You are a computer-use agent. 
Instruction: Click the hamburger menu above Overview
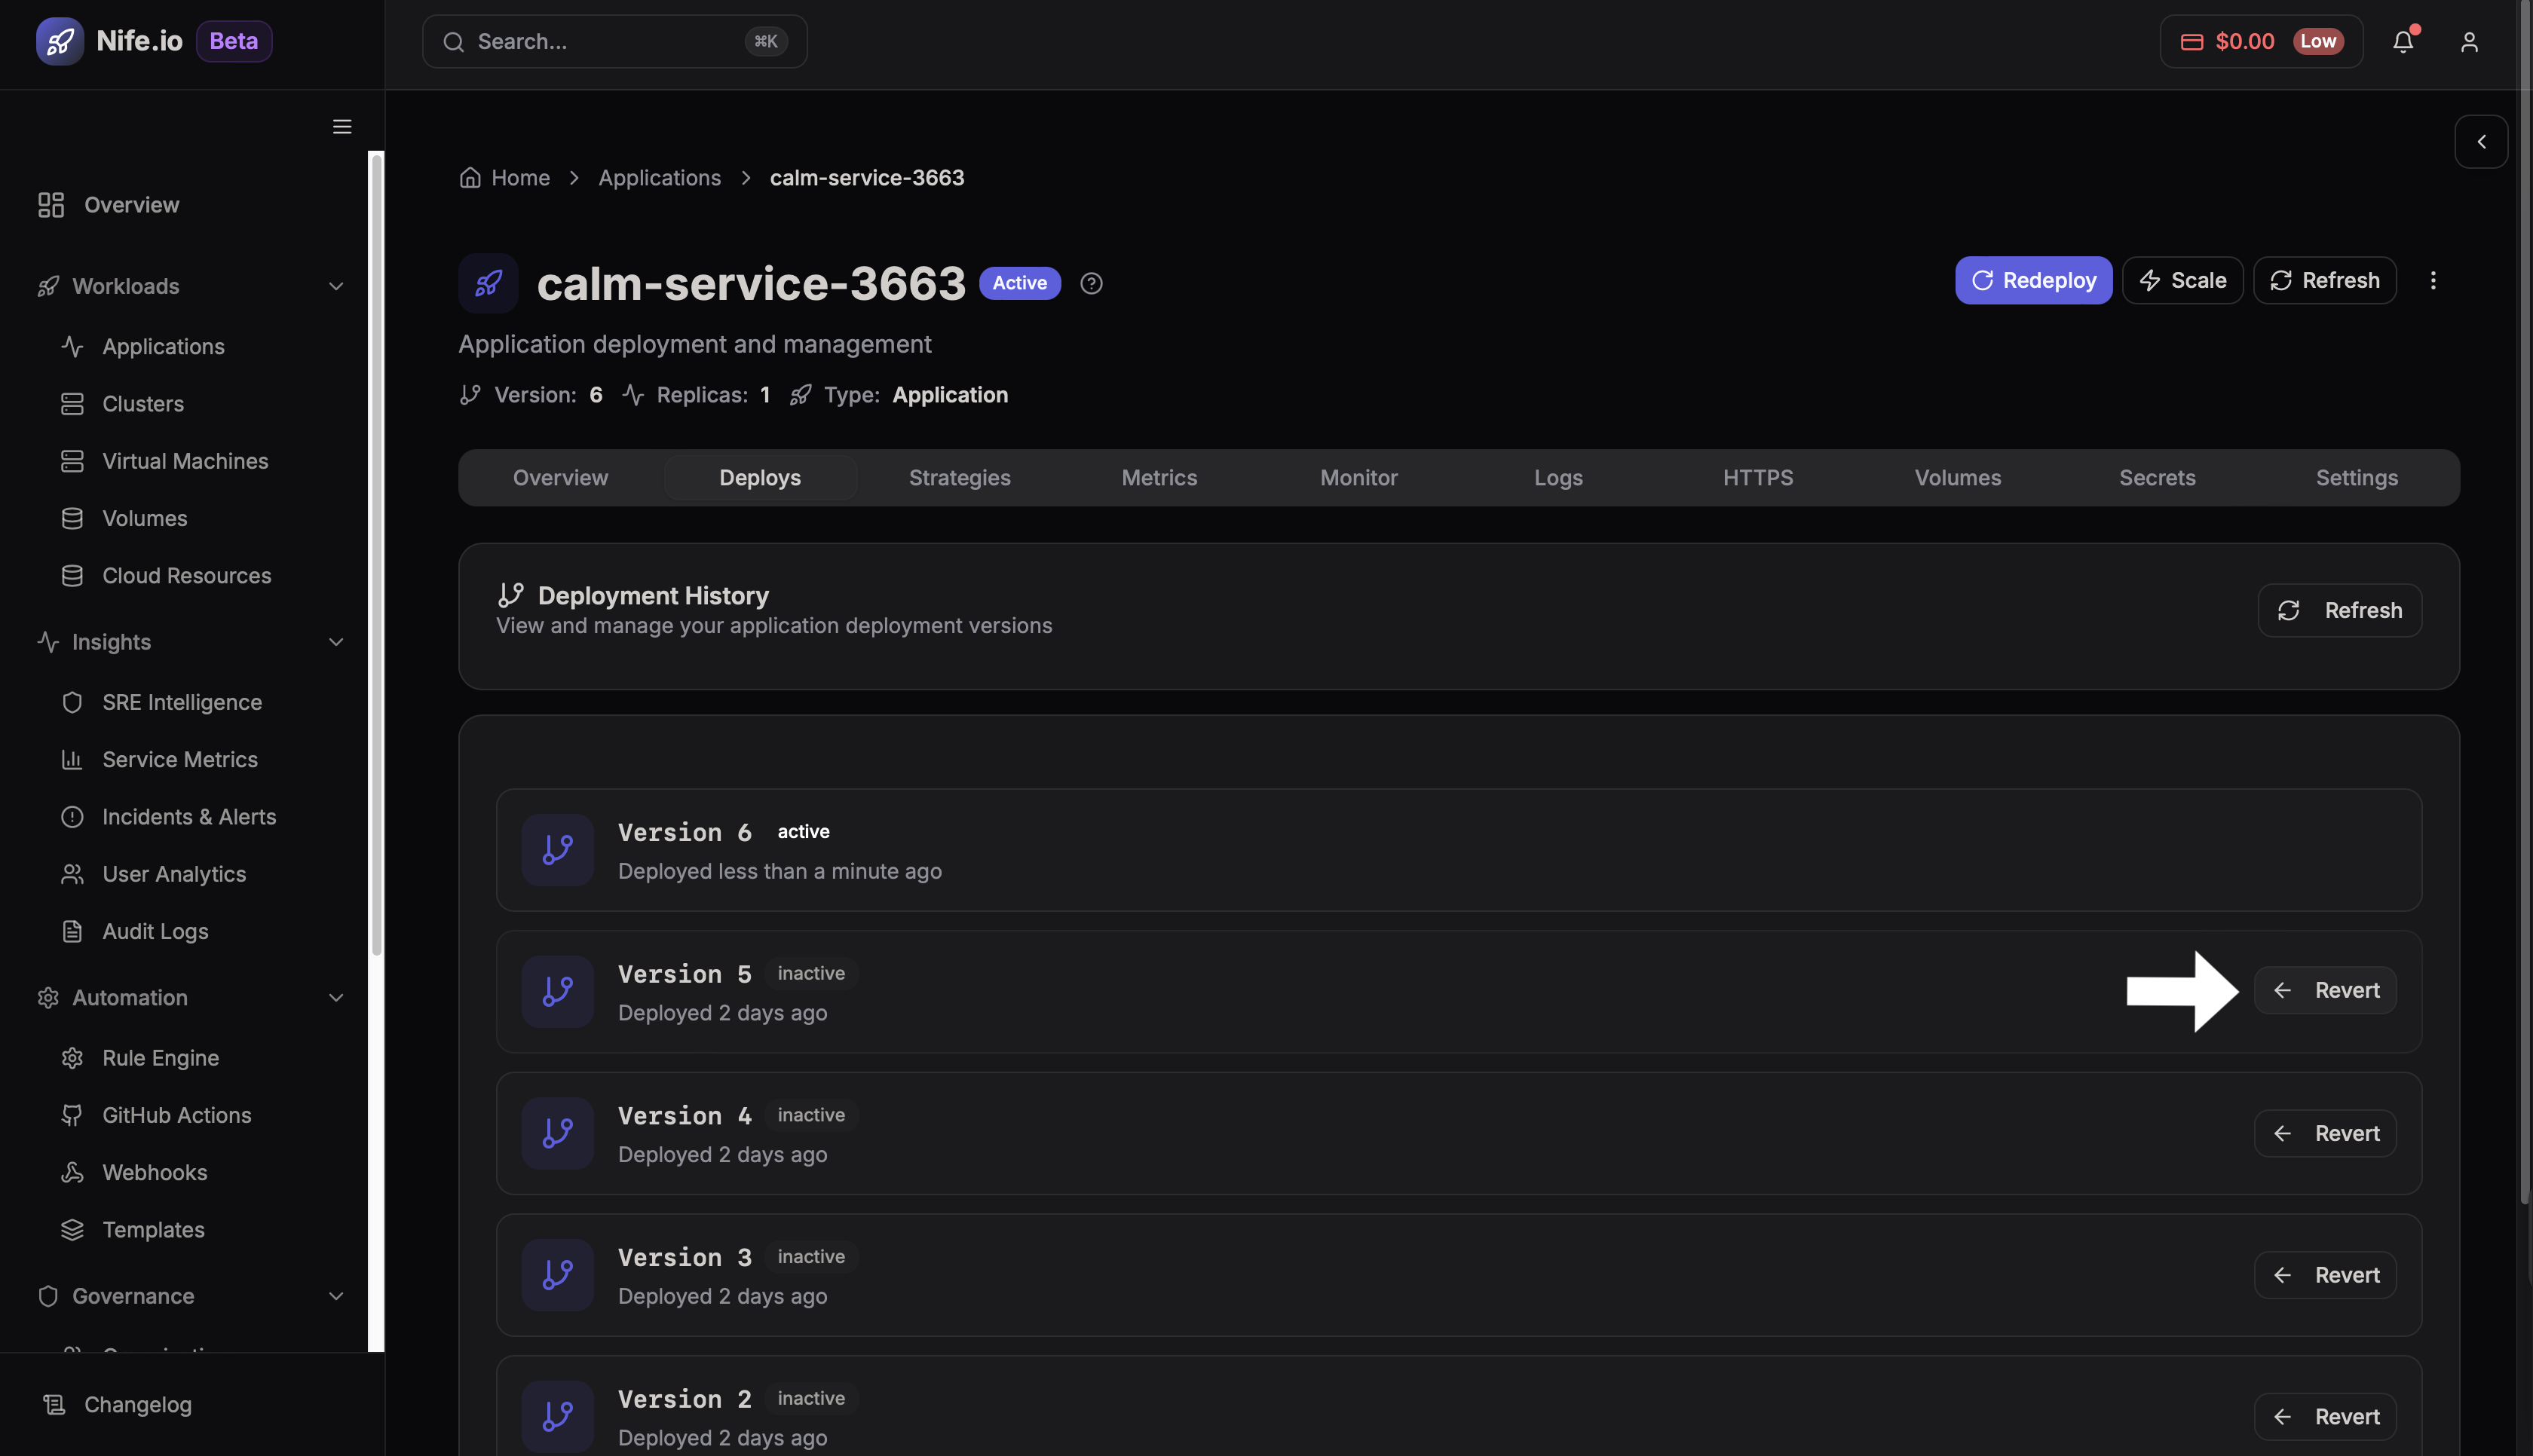pyautogui.click(x=341, y=126)
